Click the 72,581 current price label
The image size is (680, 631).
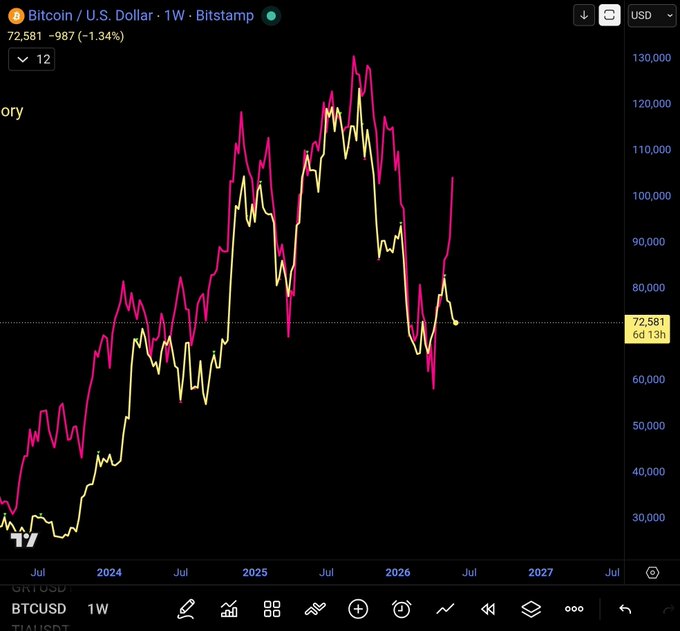(x=647, y=329)
